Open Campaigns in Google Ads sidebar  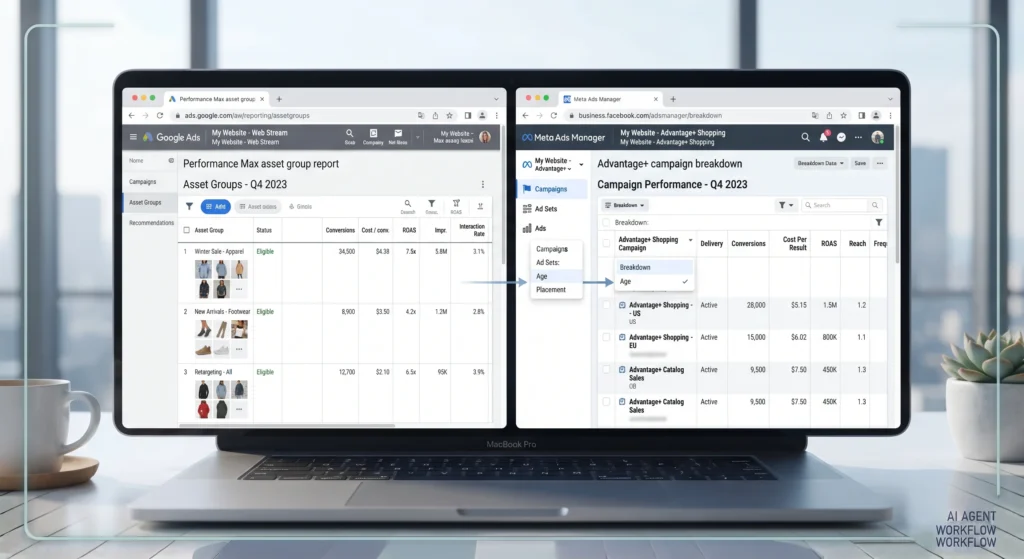(x=142, y=182)
